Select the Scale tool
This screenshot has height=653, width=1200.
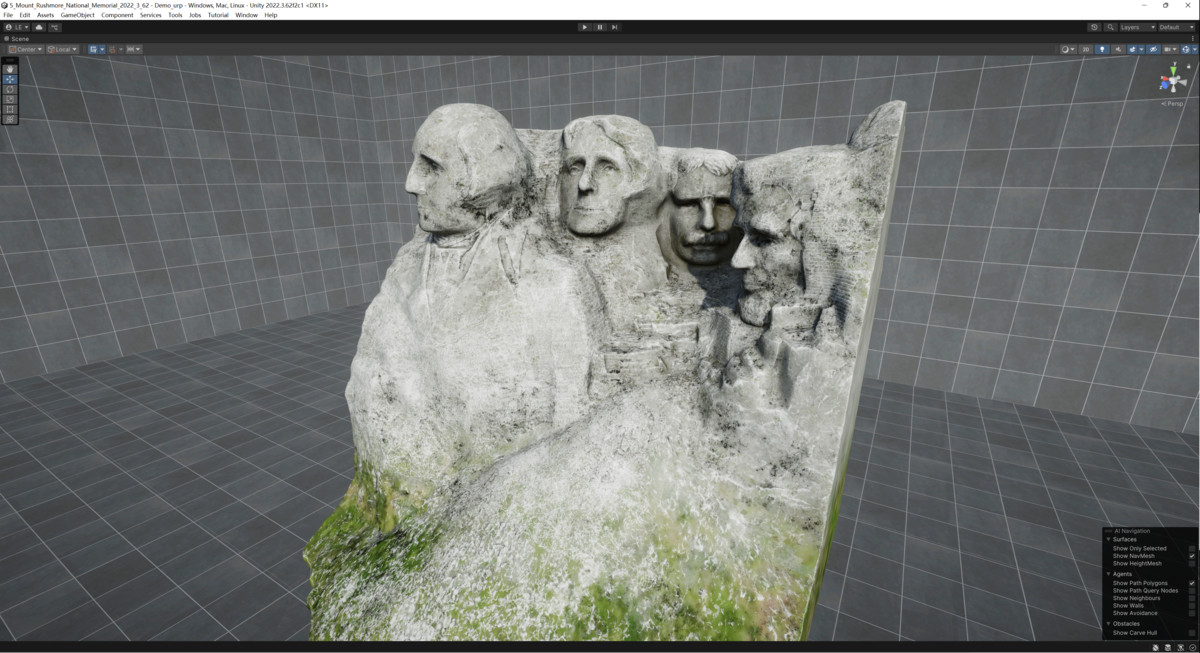pyautogui.click(x=8, y=100)
